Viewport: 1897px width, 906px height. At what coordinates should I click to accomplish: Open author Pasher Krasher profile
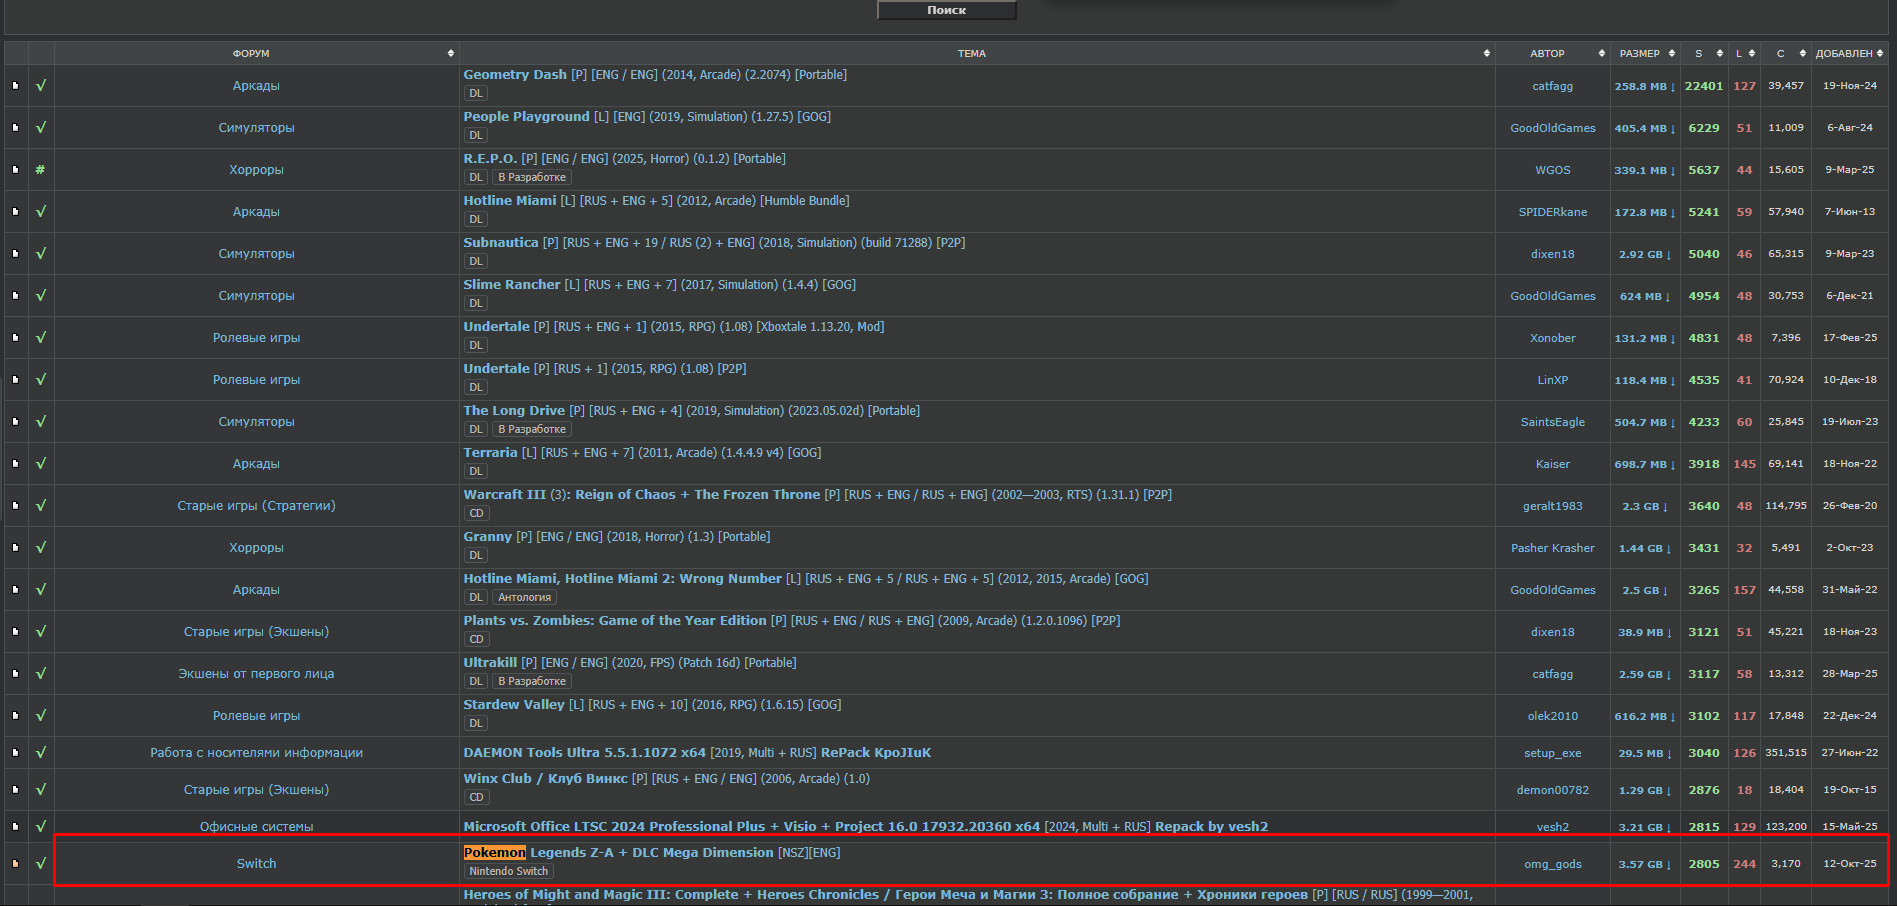pos(1552,548)
